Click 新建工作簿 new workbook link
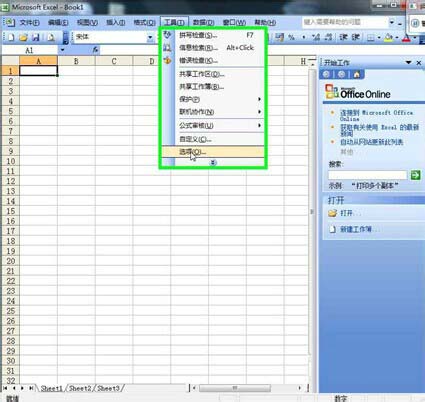425x402 pixels. click(356, 229)
